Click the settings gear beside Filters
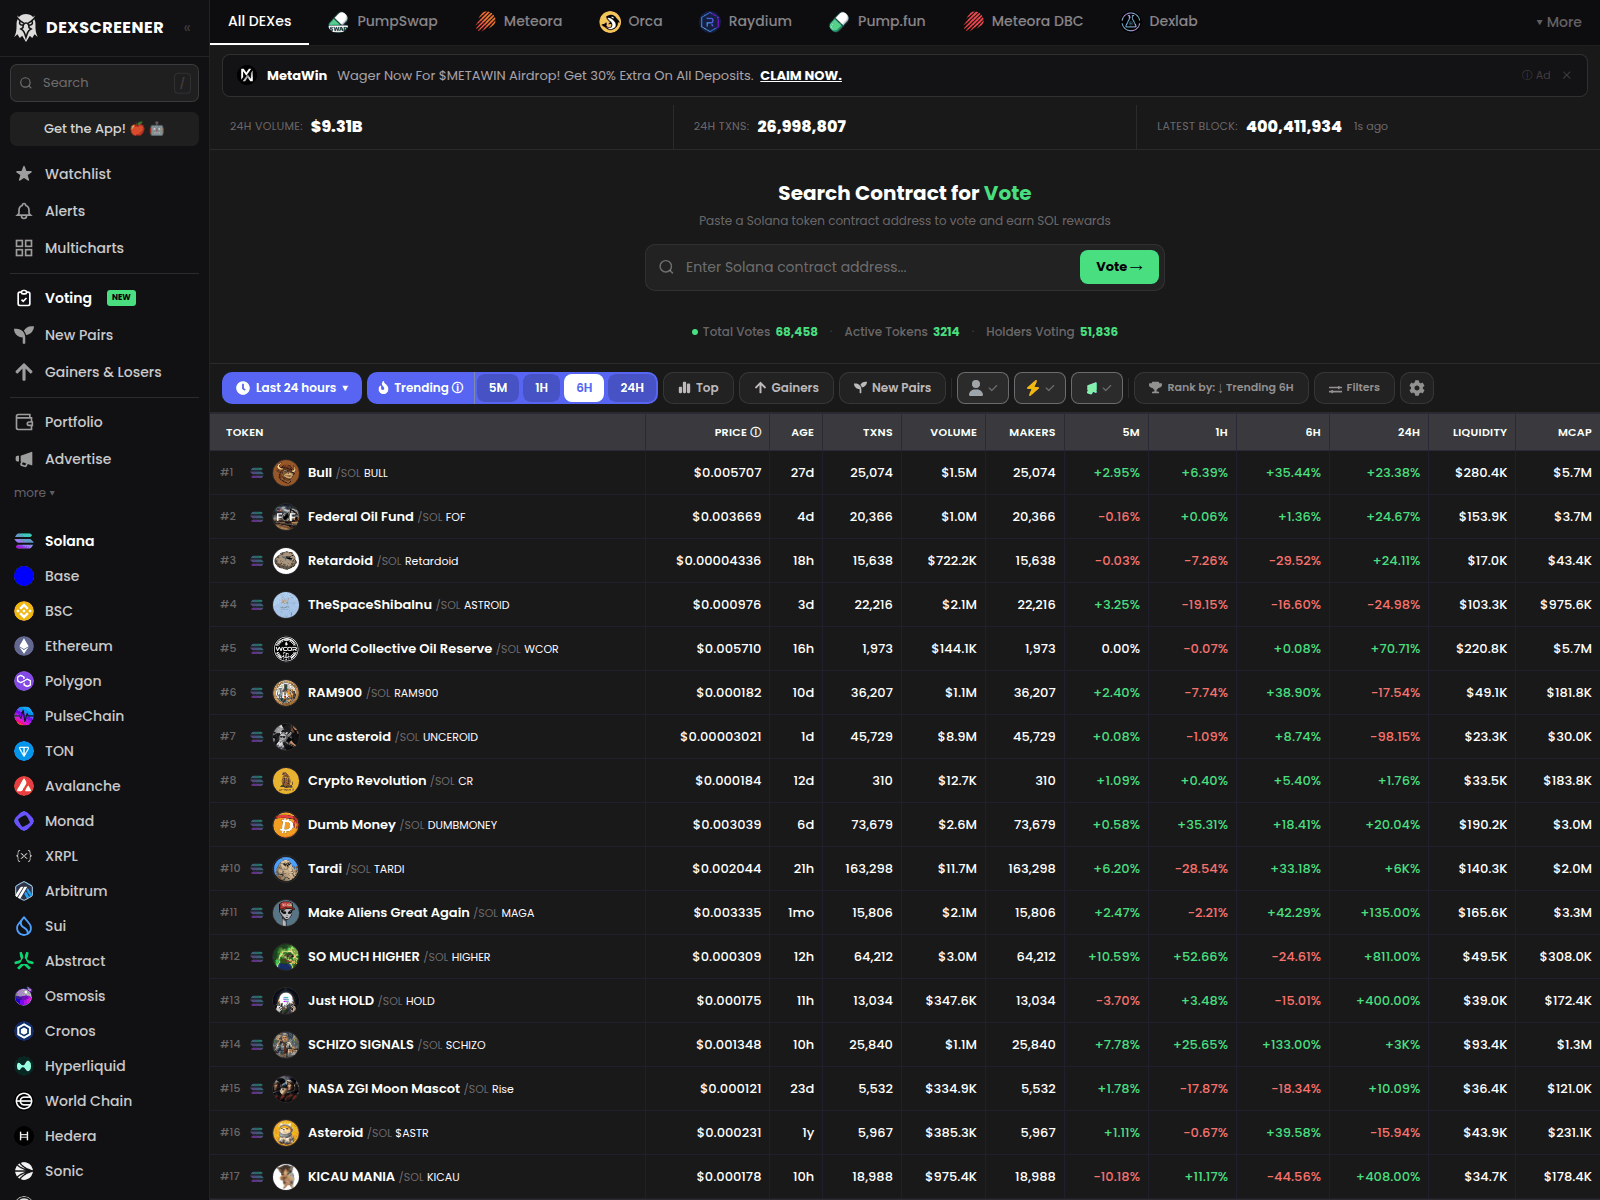The width and height of the screenshot is (1600, 1200). [x=1416, y=388]
